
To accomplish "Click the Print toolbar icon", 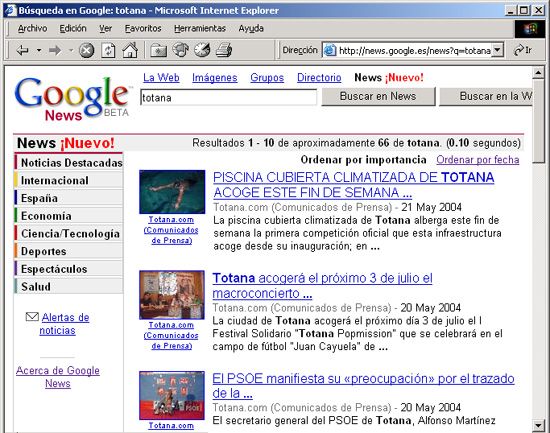I will tap(224, 50).
